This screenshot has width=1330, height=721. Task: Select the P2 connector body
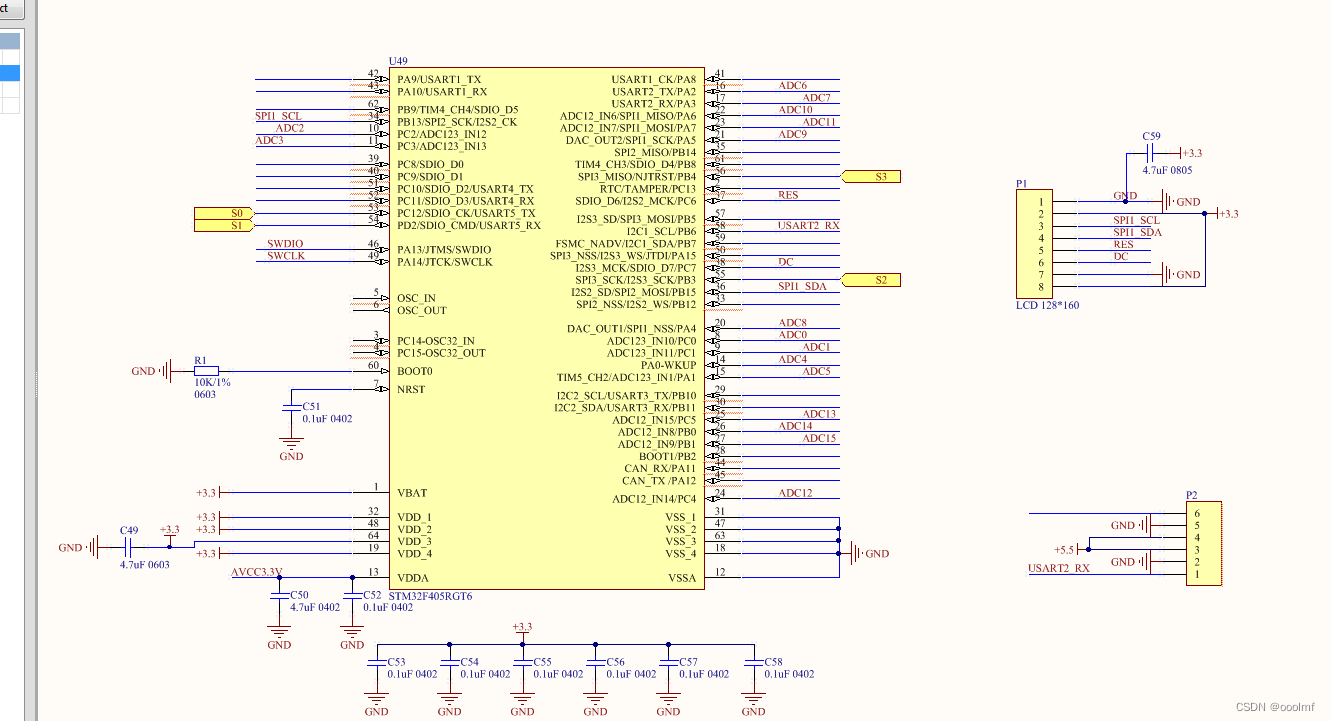[x=1204, y=543]
